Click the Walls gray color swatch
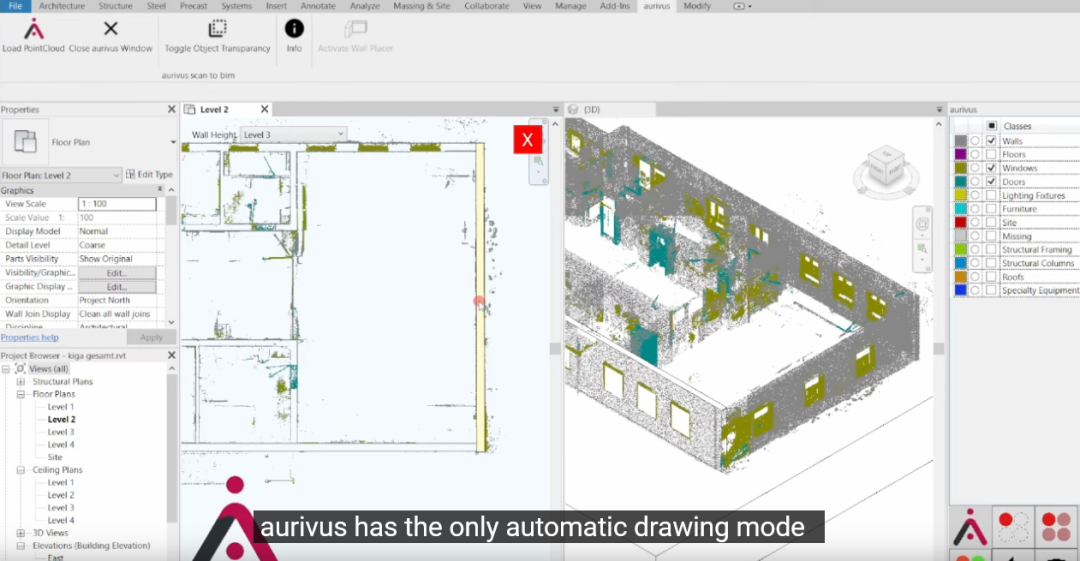The width and height of the screenshot is (1080, 561). 960,141
